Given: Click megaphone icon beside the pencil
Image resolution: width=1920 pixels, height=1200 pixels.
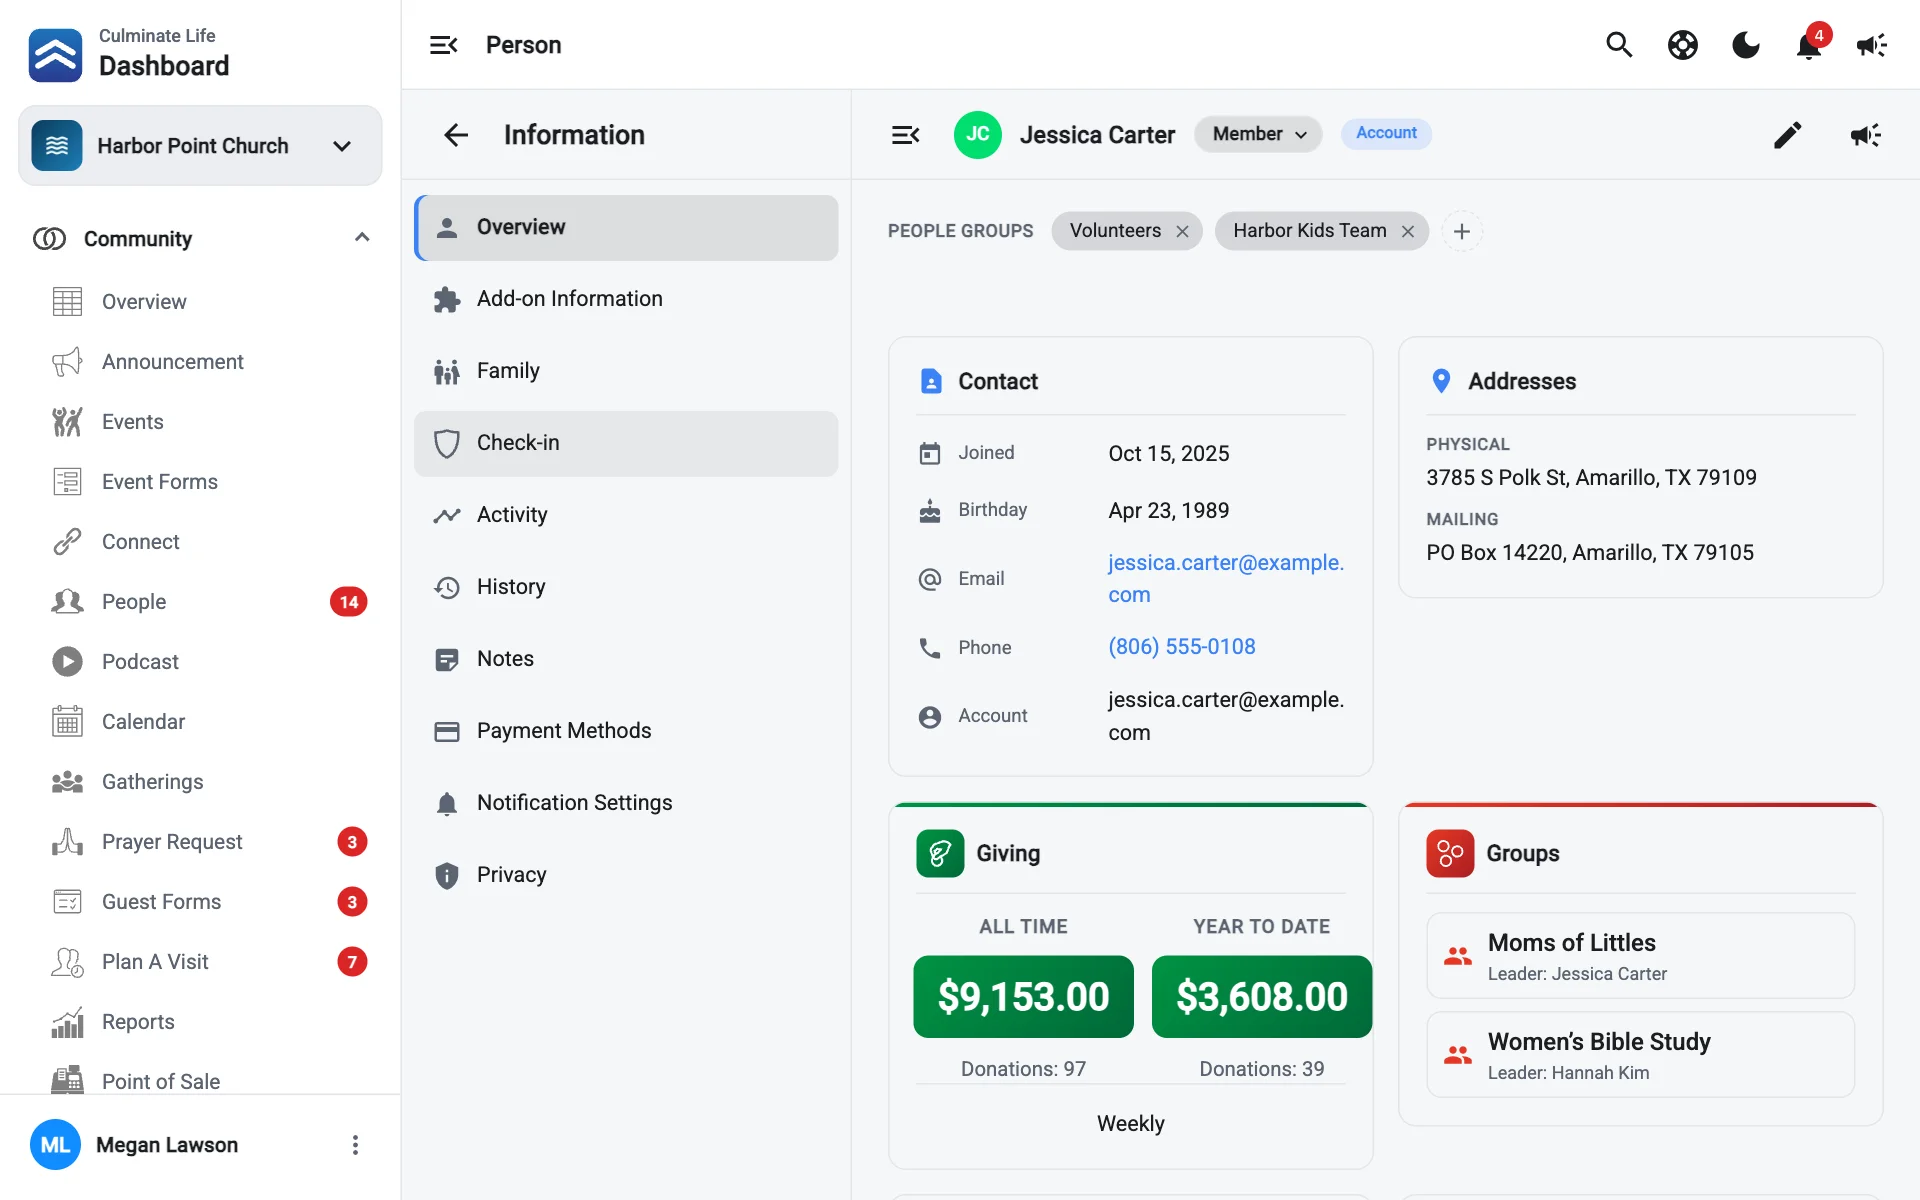Looking at the screenshot, I should (1866, 135).
